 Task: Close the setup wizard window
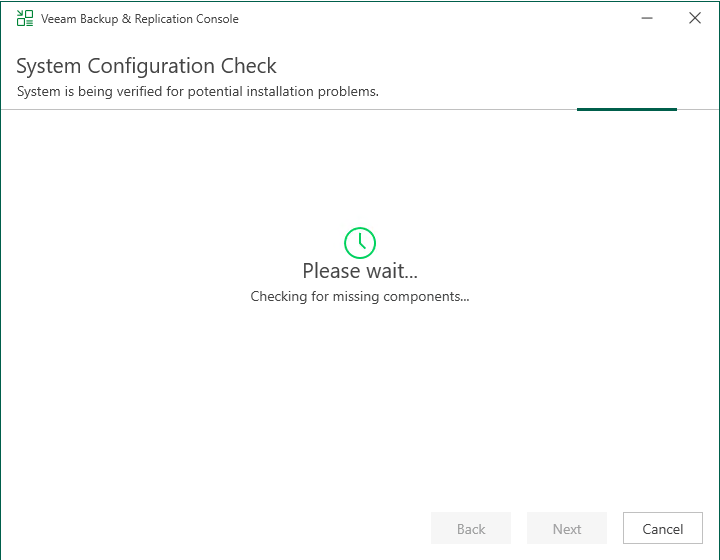695,18
